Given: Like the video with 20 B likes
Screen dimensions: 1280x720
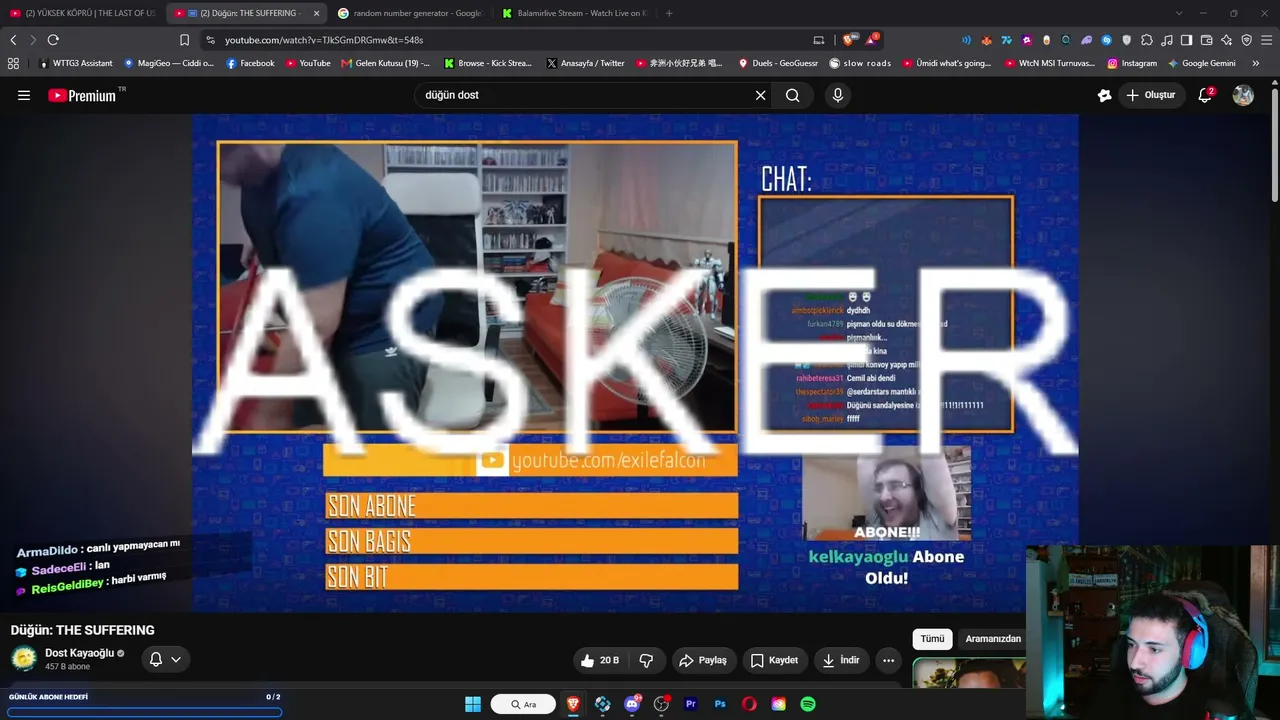Looking at the screenshot, I should (x=599, y=660).
